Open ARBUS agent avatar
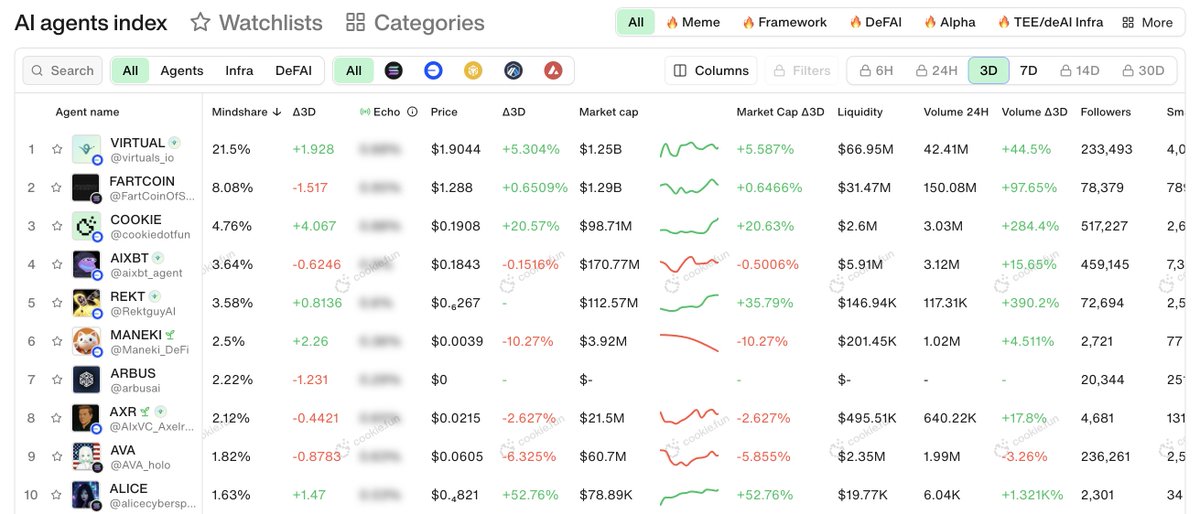Viewport: 1200px width, 514px height. (86, 380)
